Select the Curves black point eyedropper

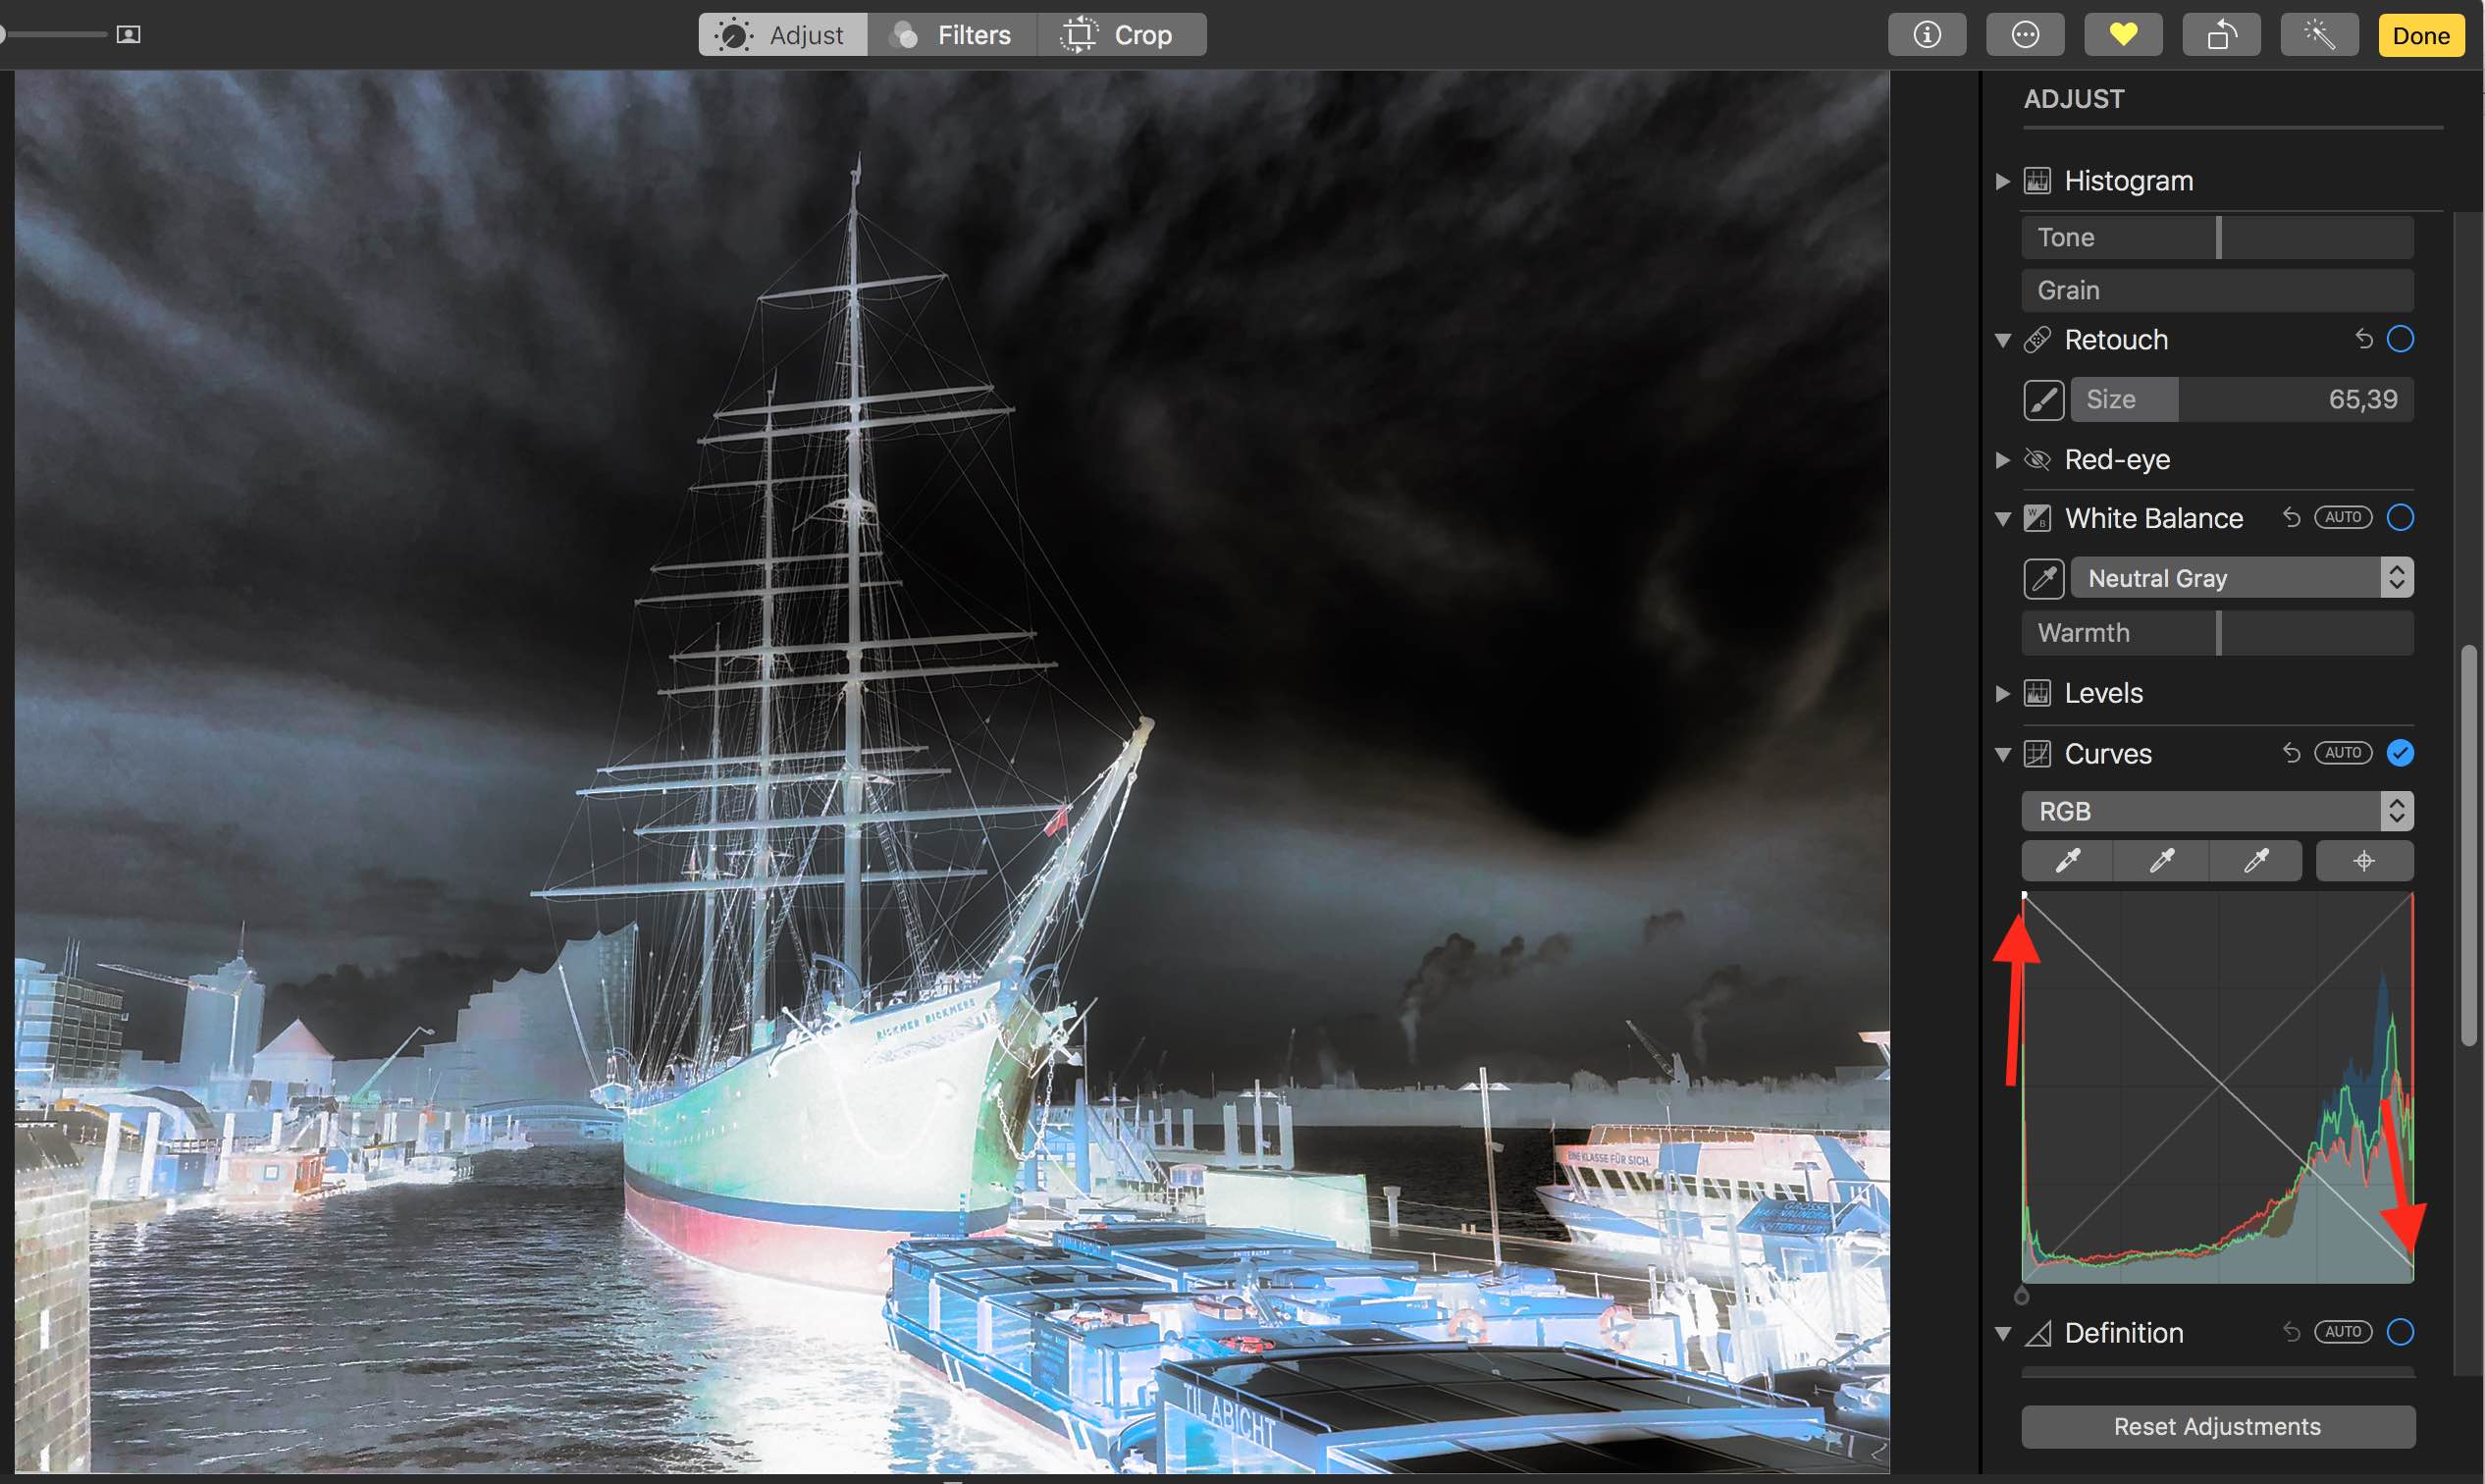tap(2067, 861)
